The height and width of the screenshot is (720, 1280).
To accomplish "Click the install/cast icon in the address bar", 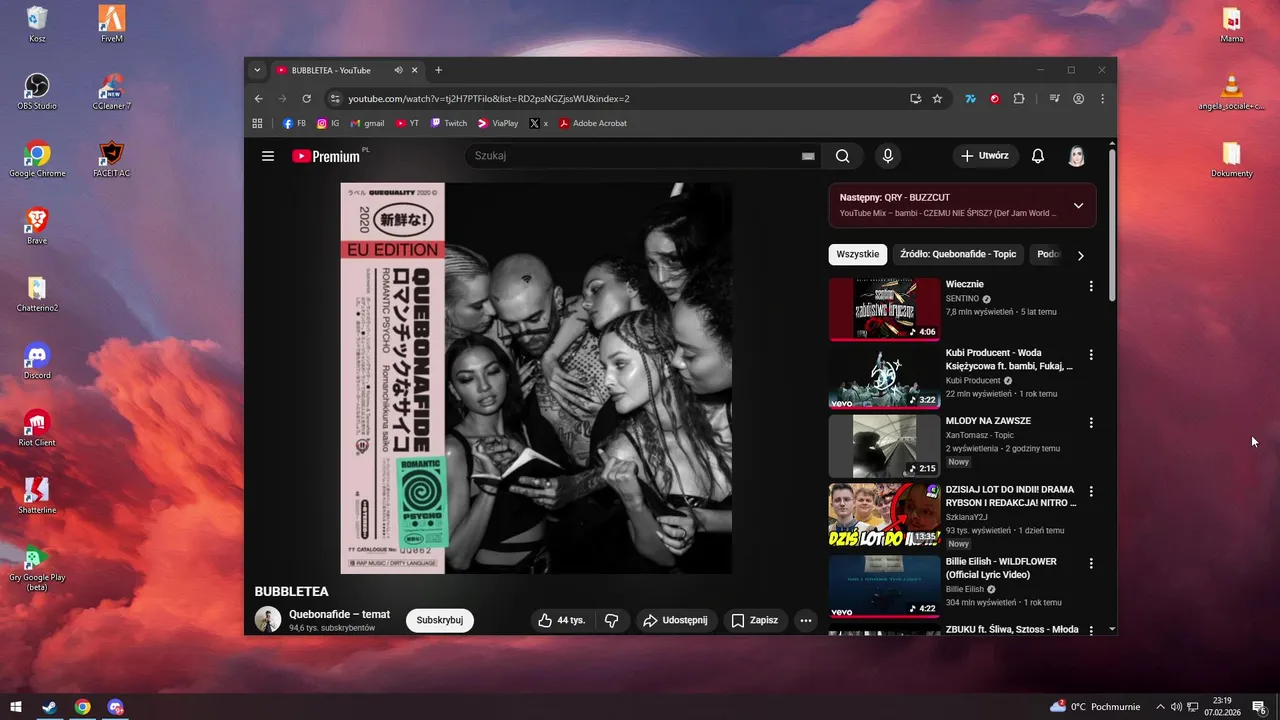I will (x=915, y=99).
